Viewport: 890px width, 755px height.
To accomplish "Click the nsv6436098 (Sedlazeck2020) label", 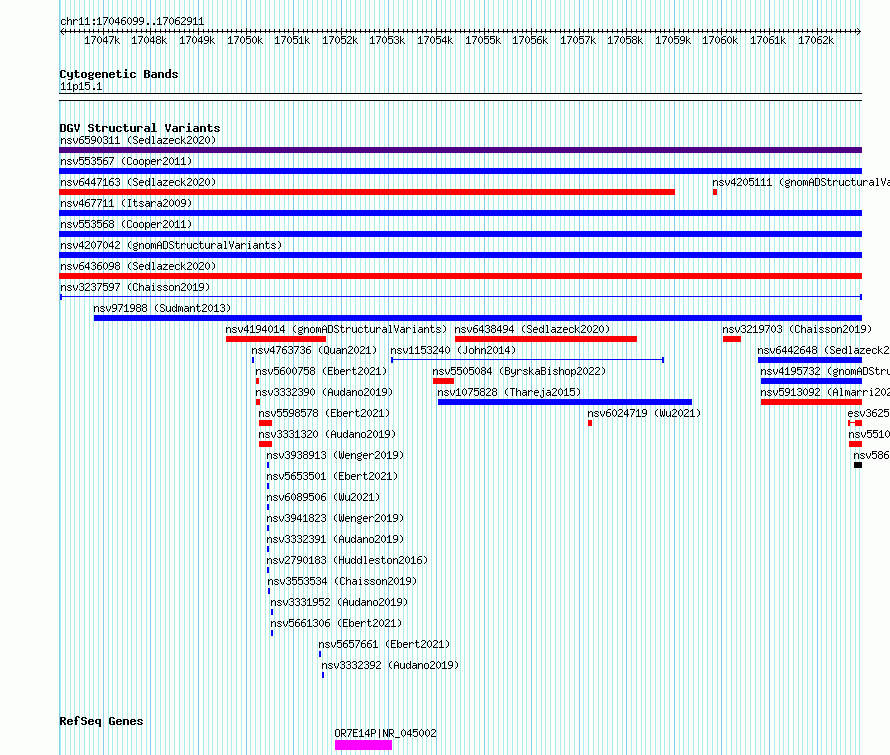I will tap(138, 266).
